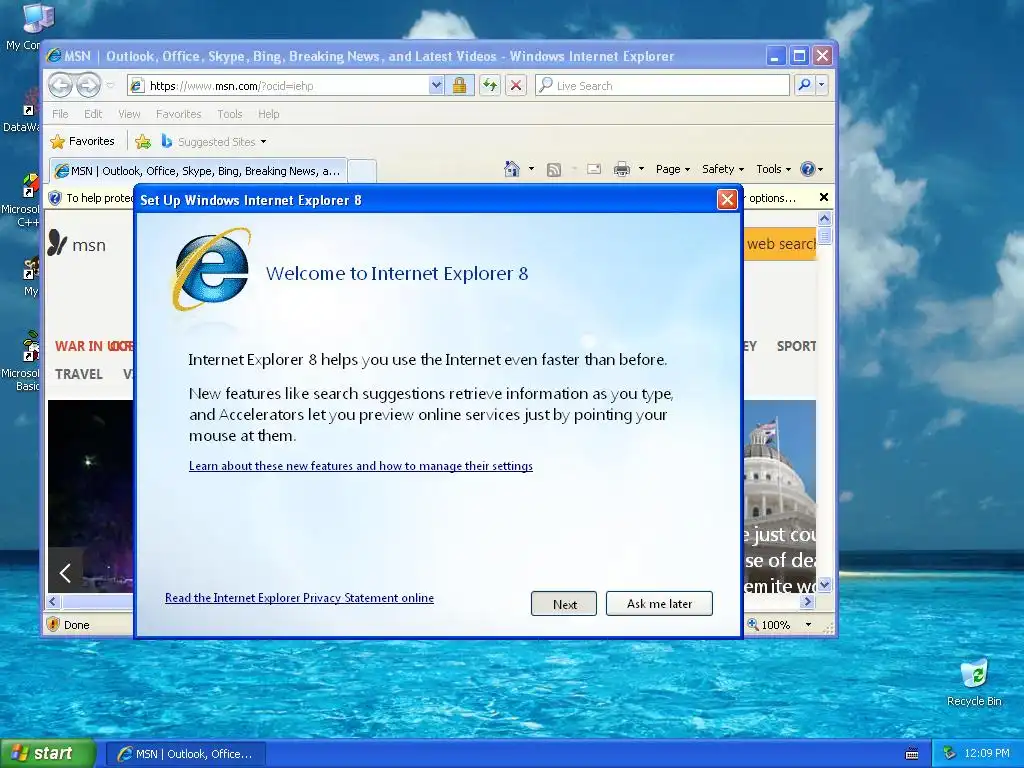Click the Live Search box
This screenshot has width=1024, height=768.
(662, 86)
